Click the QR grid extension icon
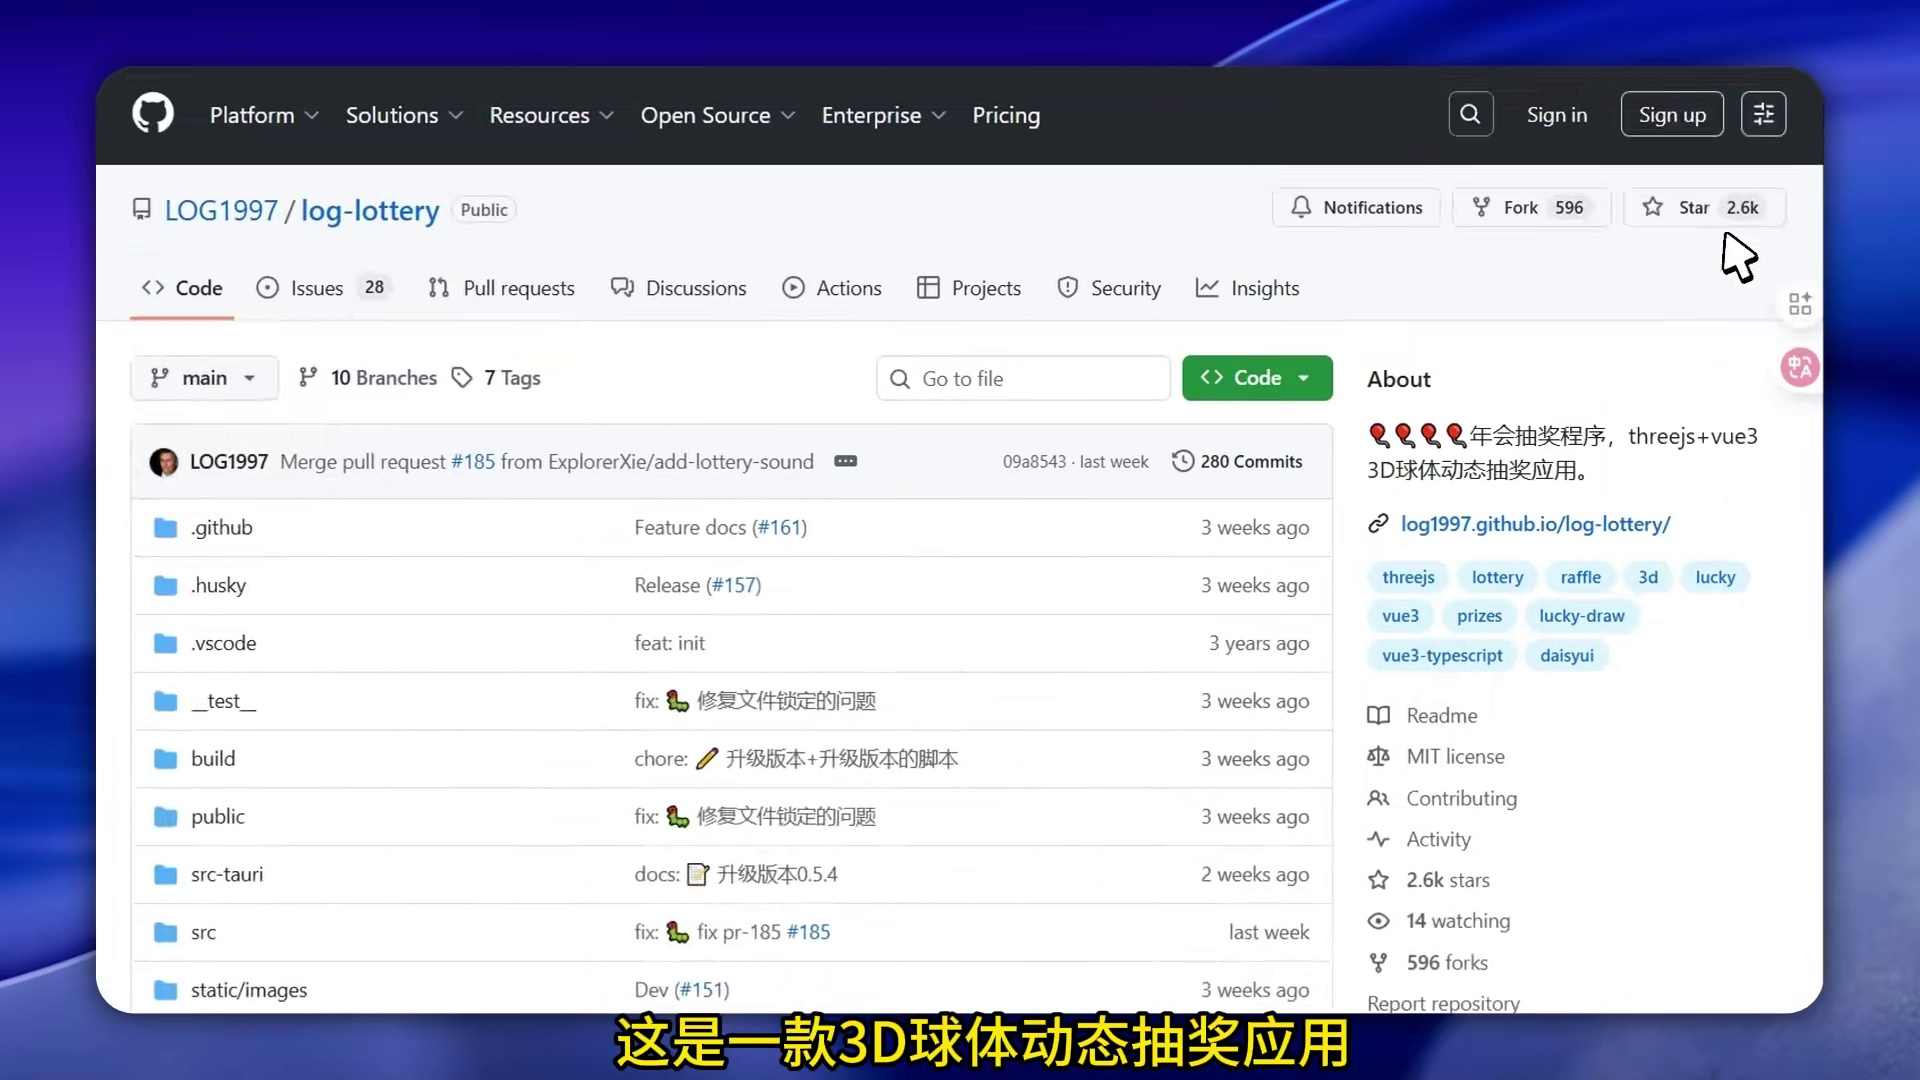 1799,304
